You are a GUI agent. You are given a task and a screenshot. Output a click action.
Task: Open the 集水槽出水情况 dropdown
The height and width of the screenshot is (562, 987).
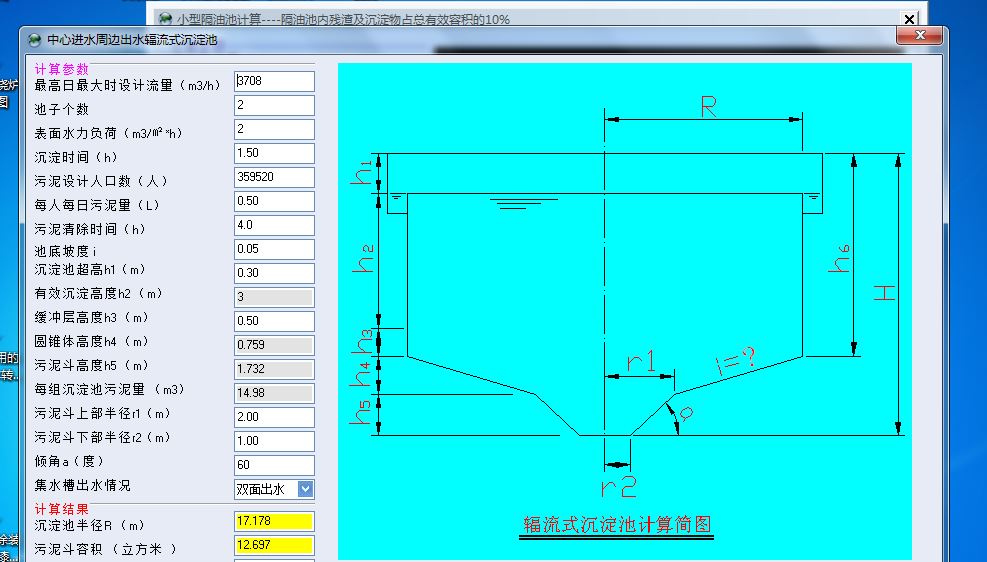[305, 489]
